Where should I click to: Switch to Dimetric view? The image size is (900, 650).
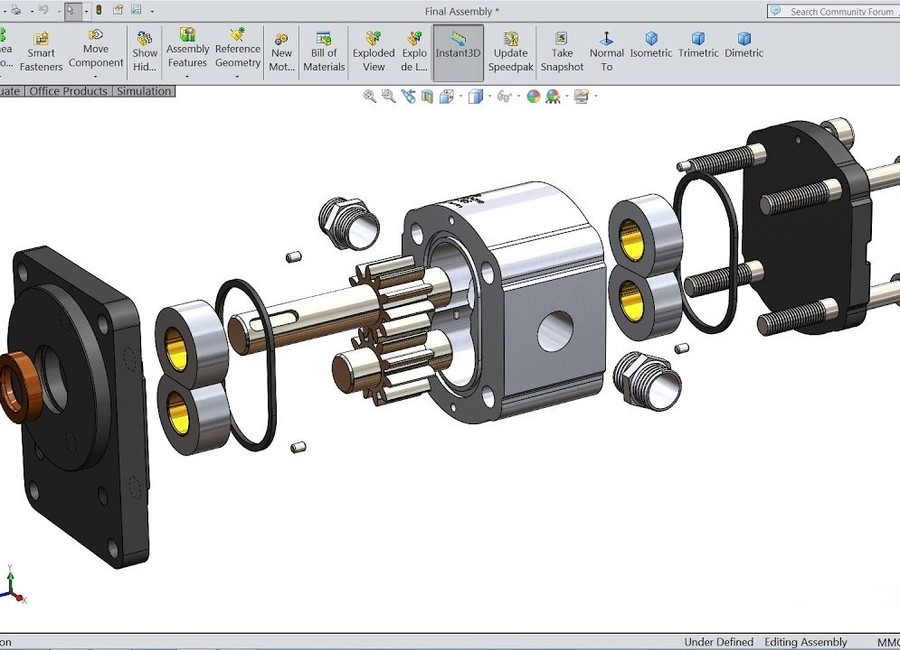[744, 45]
